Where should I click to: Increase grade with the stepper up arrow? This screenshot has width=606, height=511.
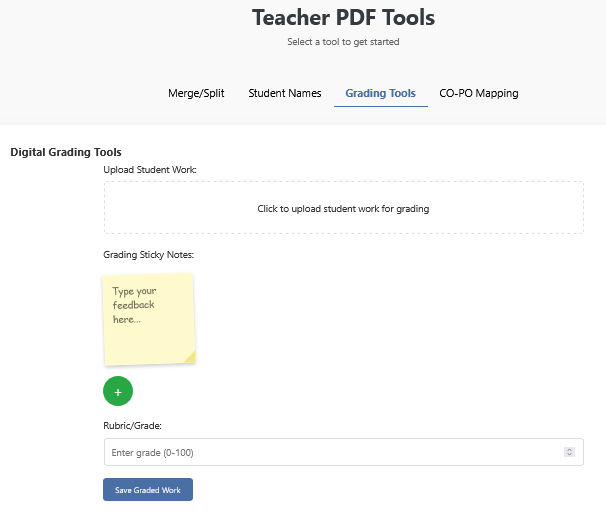pos(569,449)
